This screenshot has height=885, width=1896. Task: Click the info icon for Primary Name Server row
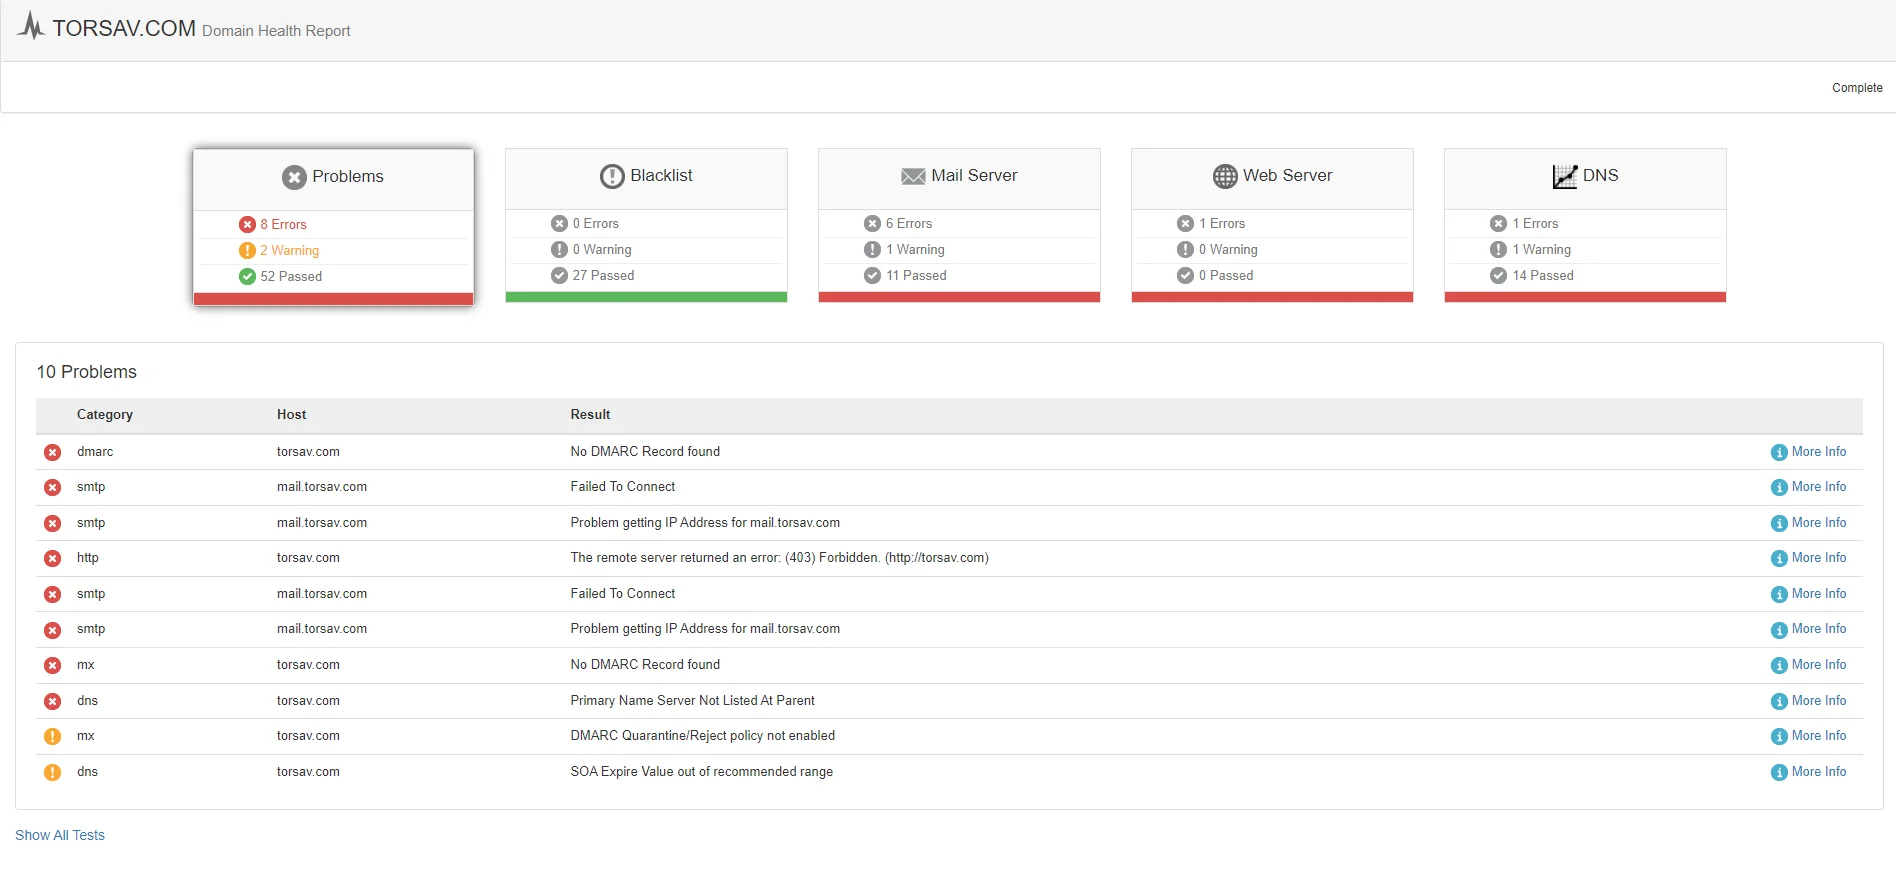(x=1779, y=701)
